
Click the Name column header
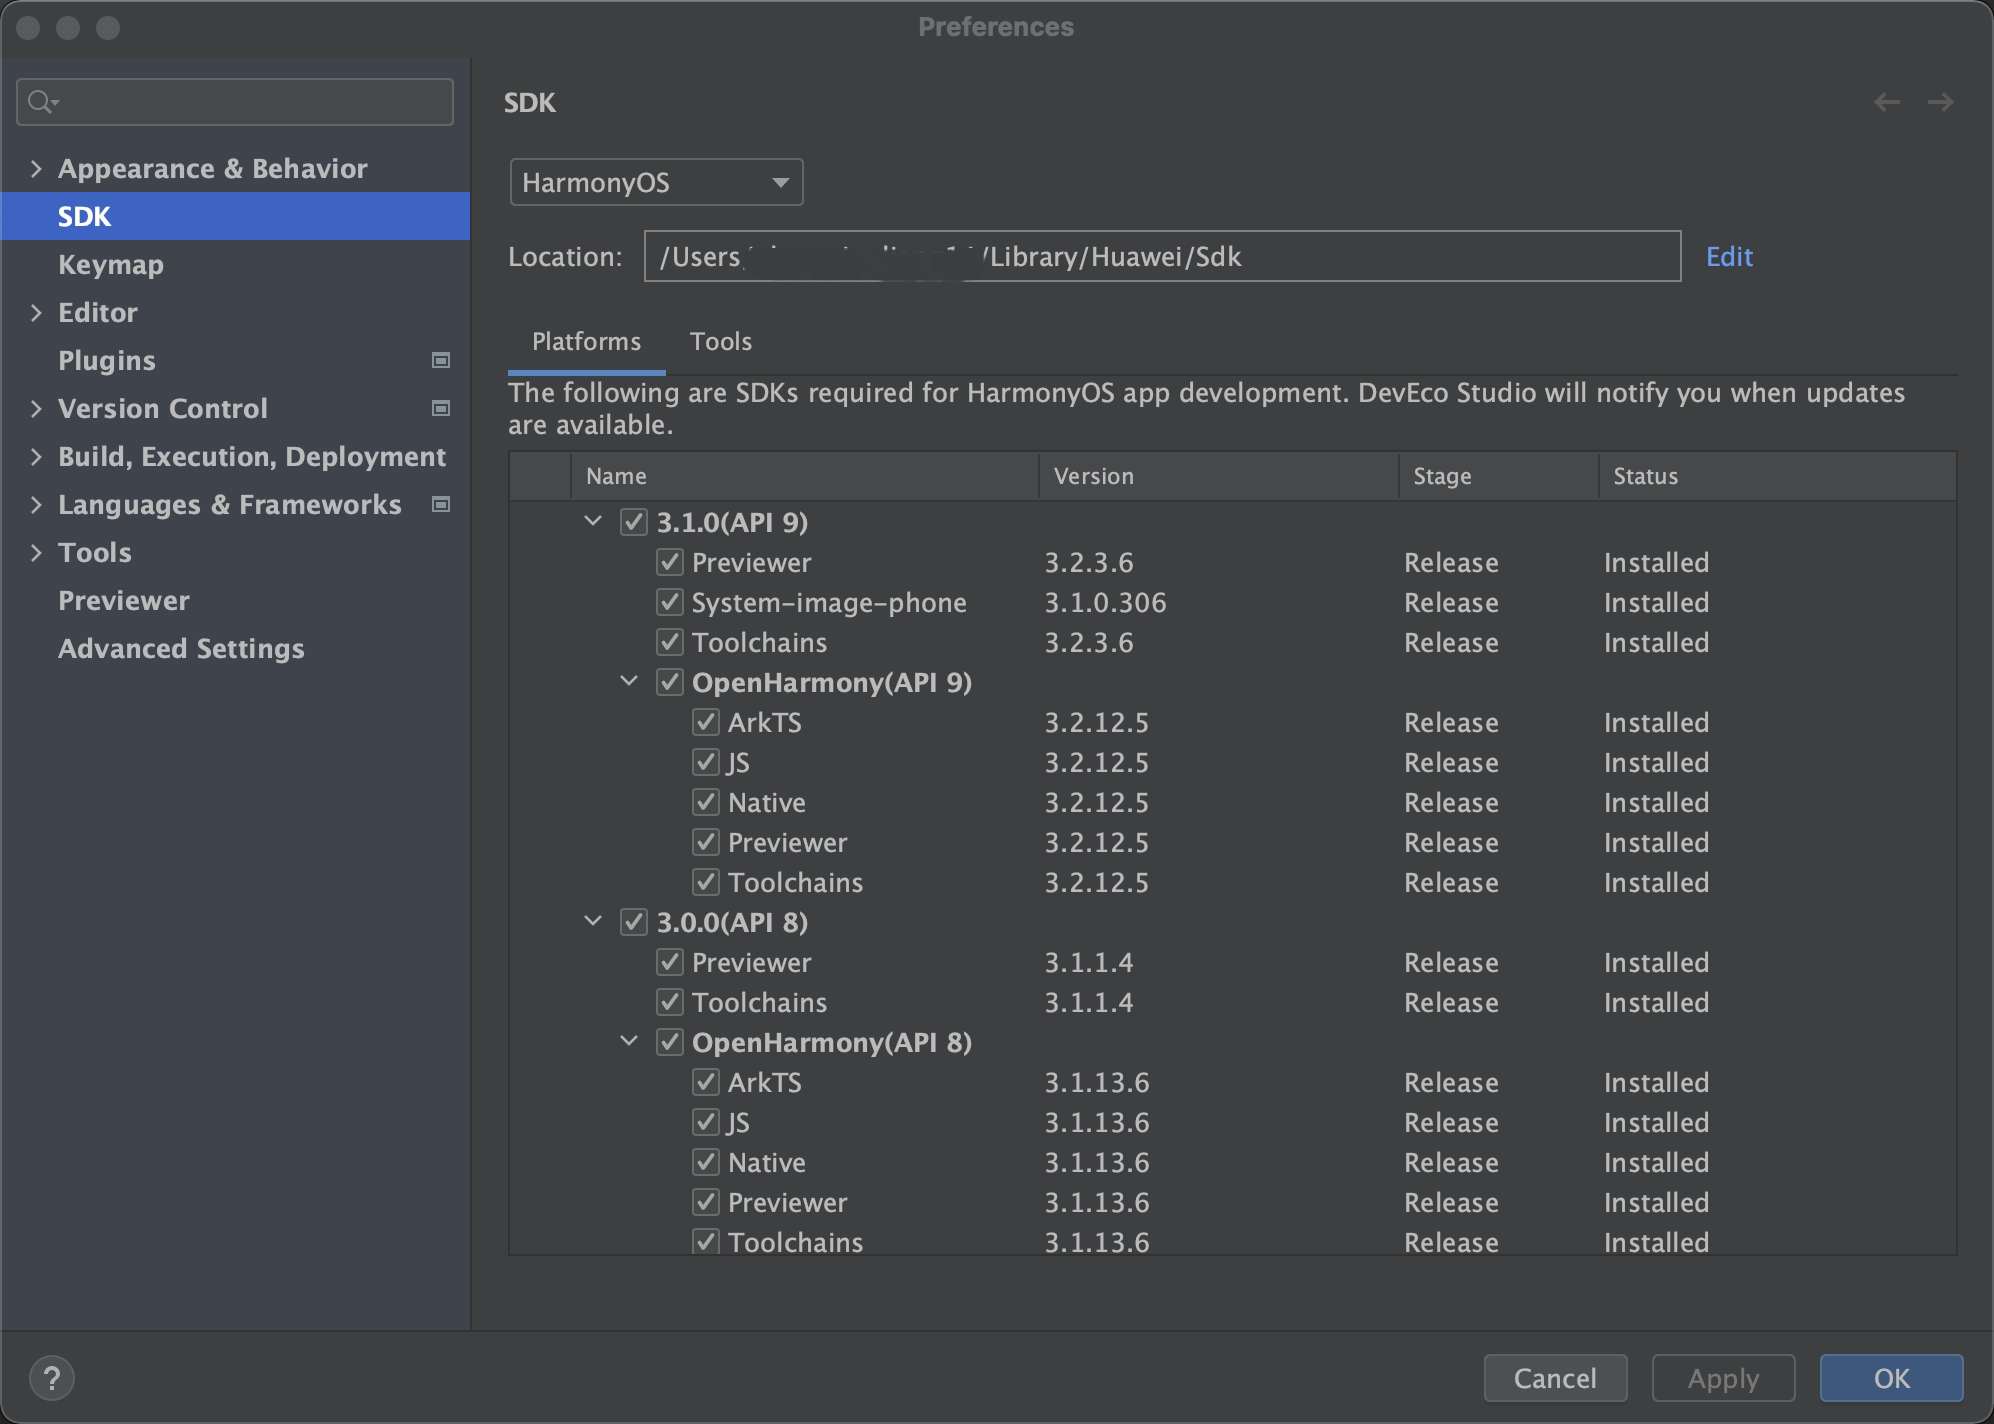point(804,476)
